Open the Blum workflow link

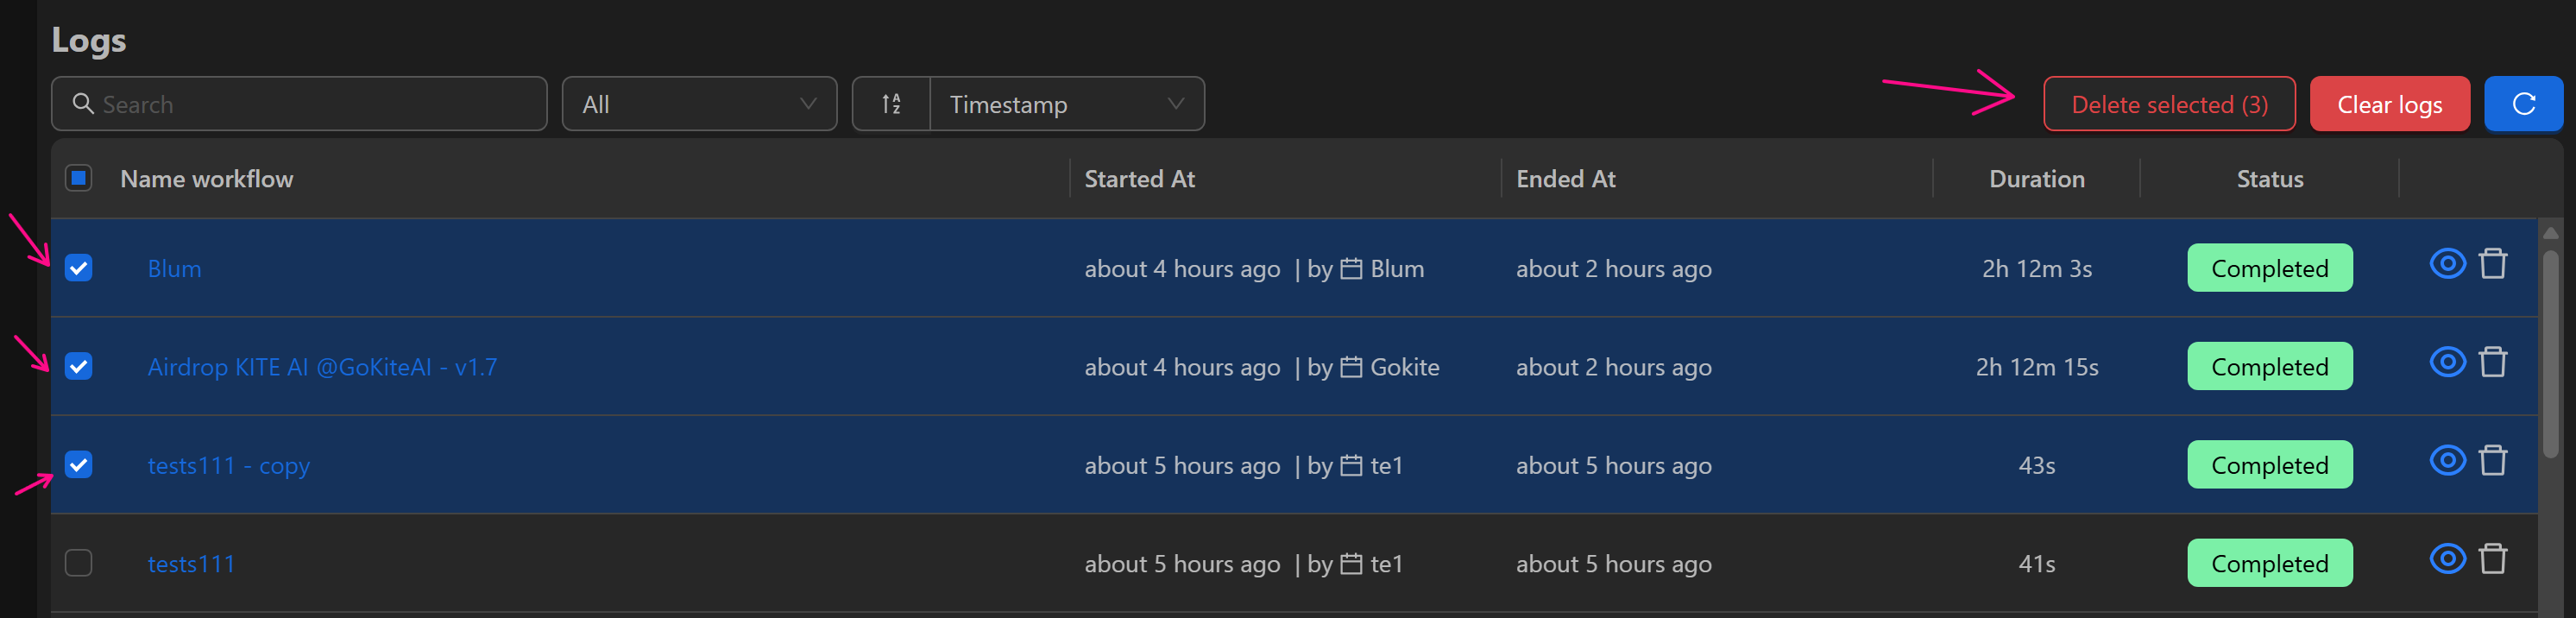(x=174, y=269)
